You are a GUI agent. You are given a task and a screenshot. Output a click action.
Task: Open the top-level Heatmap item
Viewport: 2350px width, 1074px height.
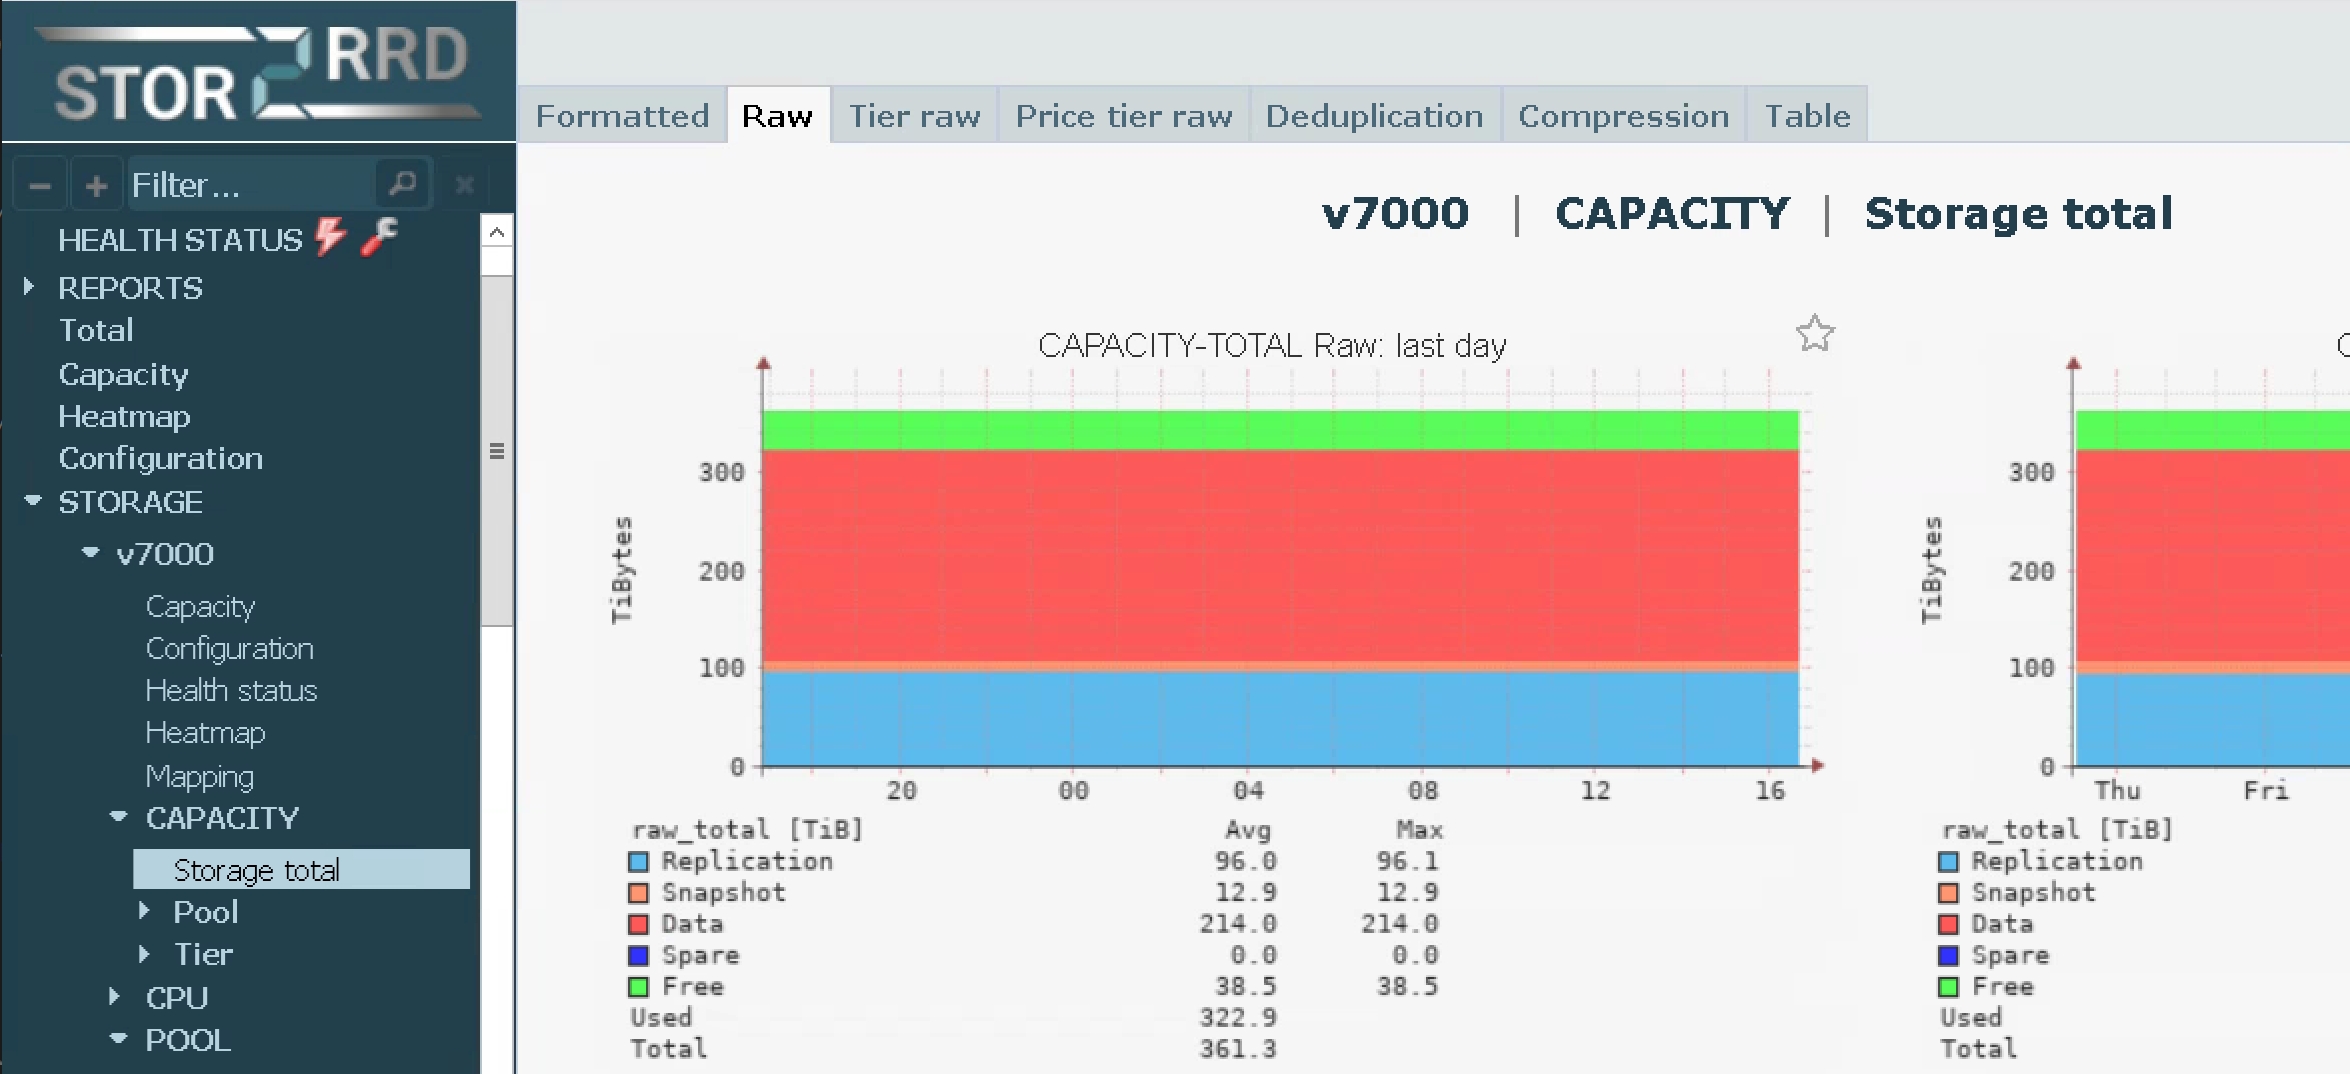124,416
